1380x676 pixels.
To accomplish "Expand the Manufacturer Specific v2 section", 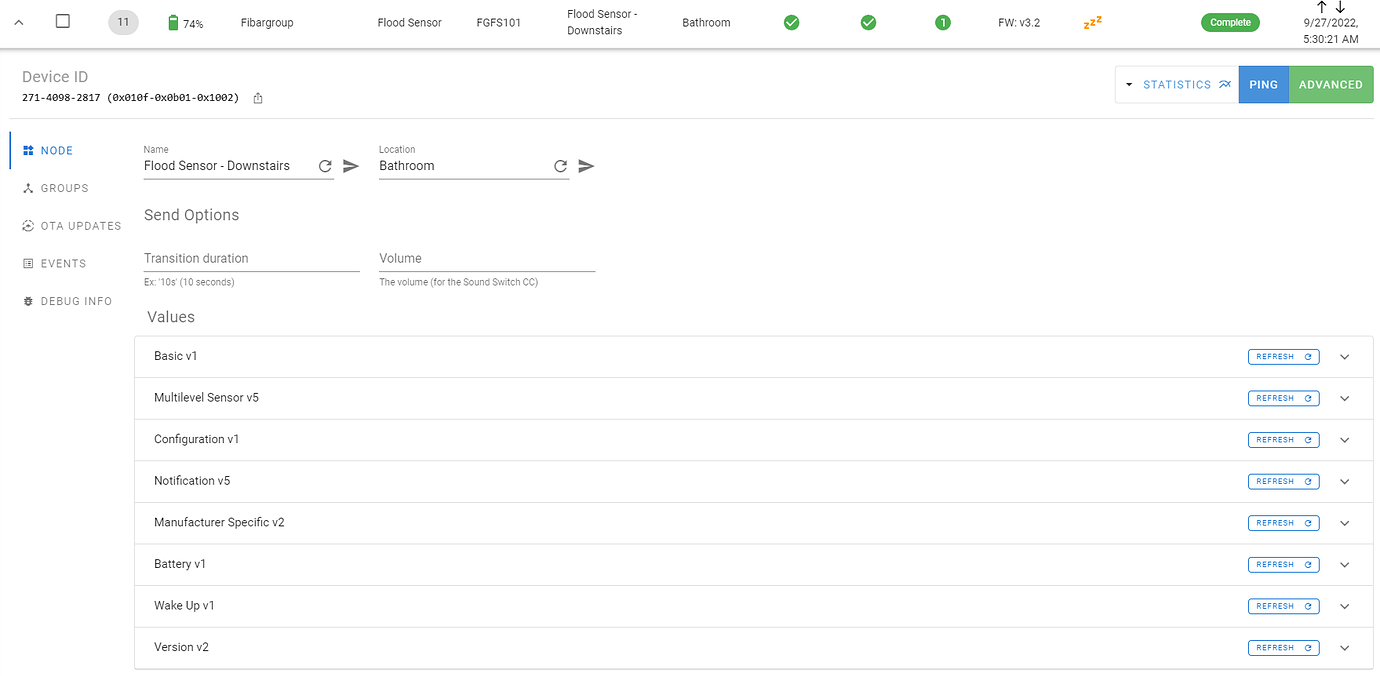I will tap(1345, 523).
